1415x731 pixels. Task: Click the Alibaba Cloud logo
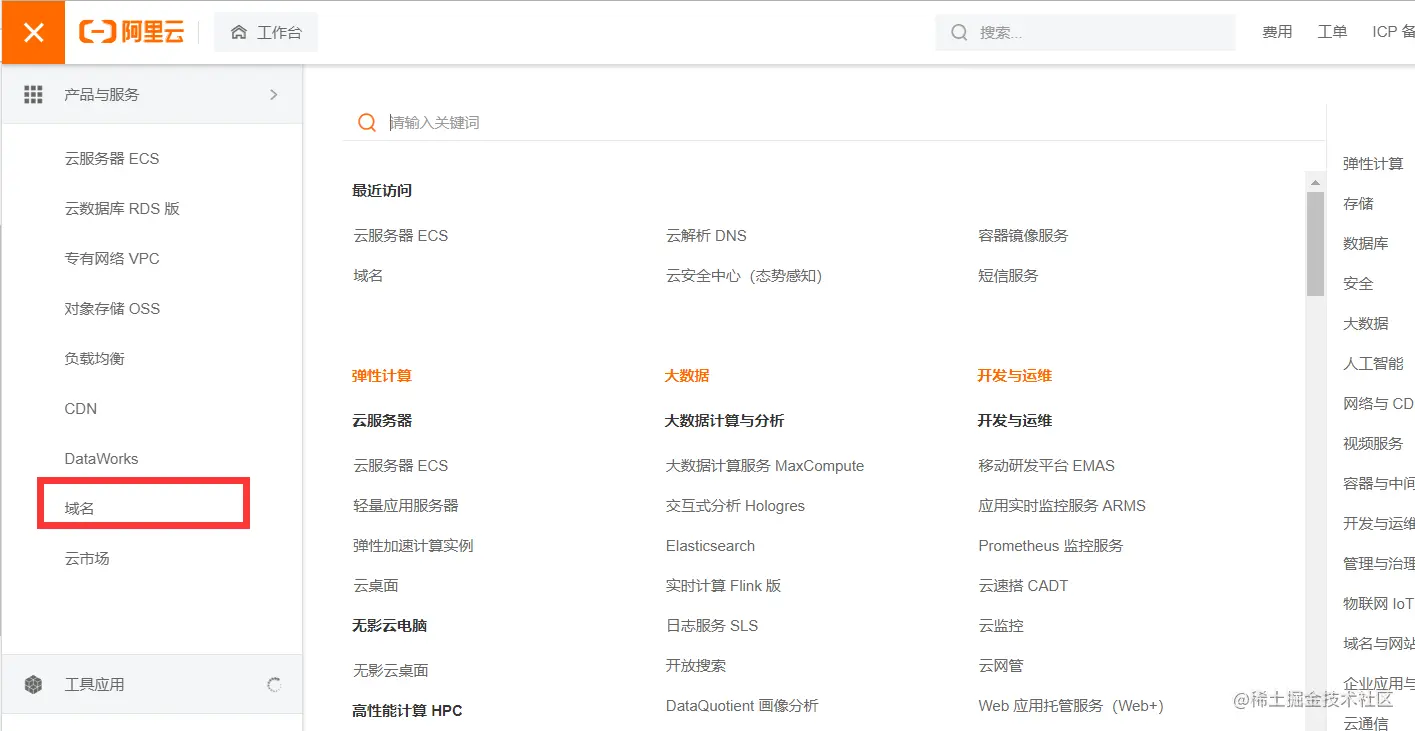click(x=132, y=32)
